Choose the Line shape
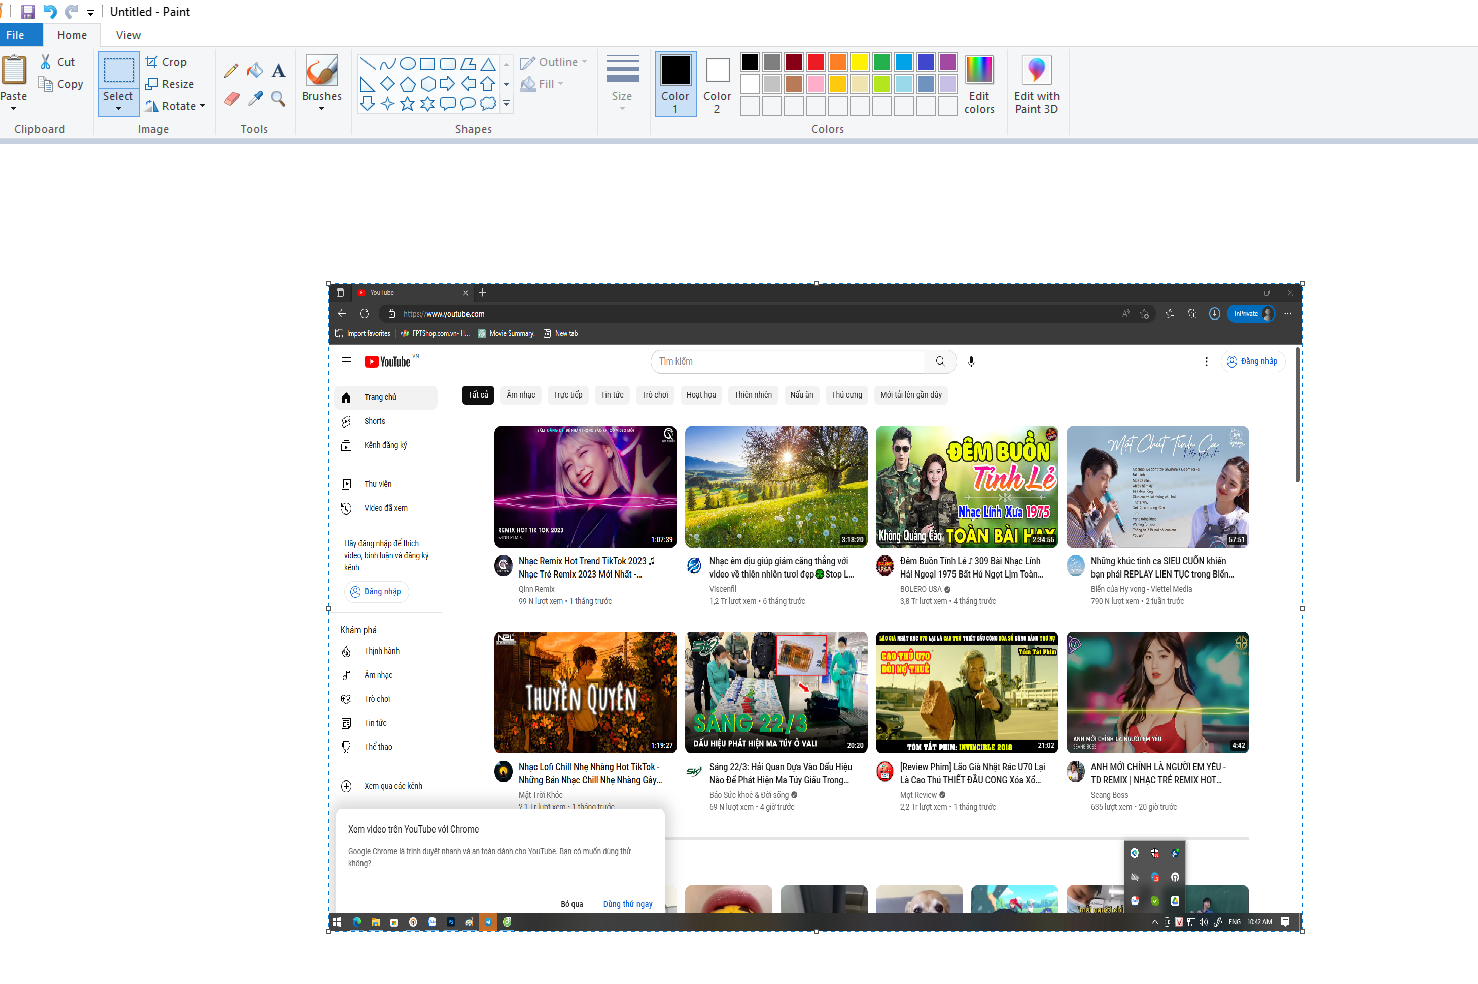This screenshot has width=1478, height=984. tap(367, 64)
